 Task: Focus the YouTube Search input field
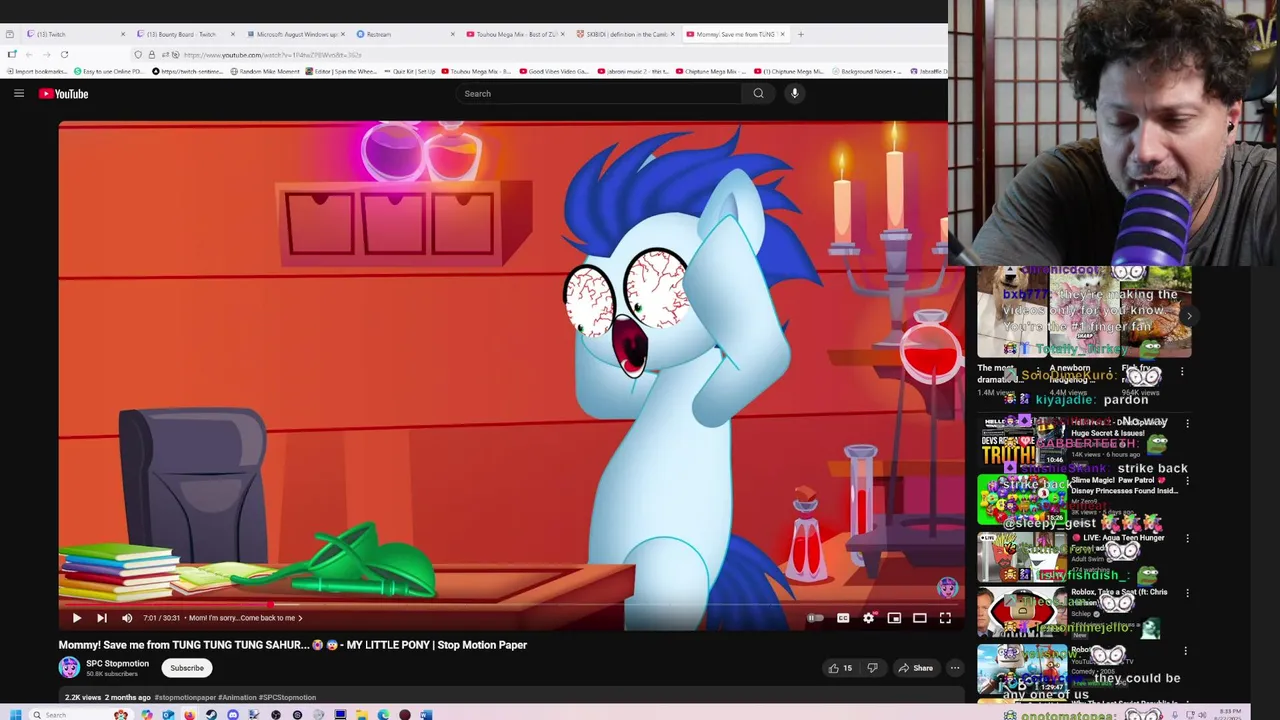[x=600, y=94]
